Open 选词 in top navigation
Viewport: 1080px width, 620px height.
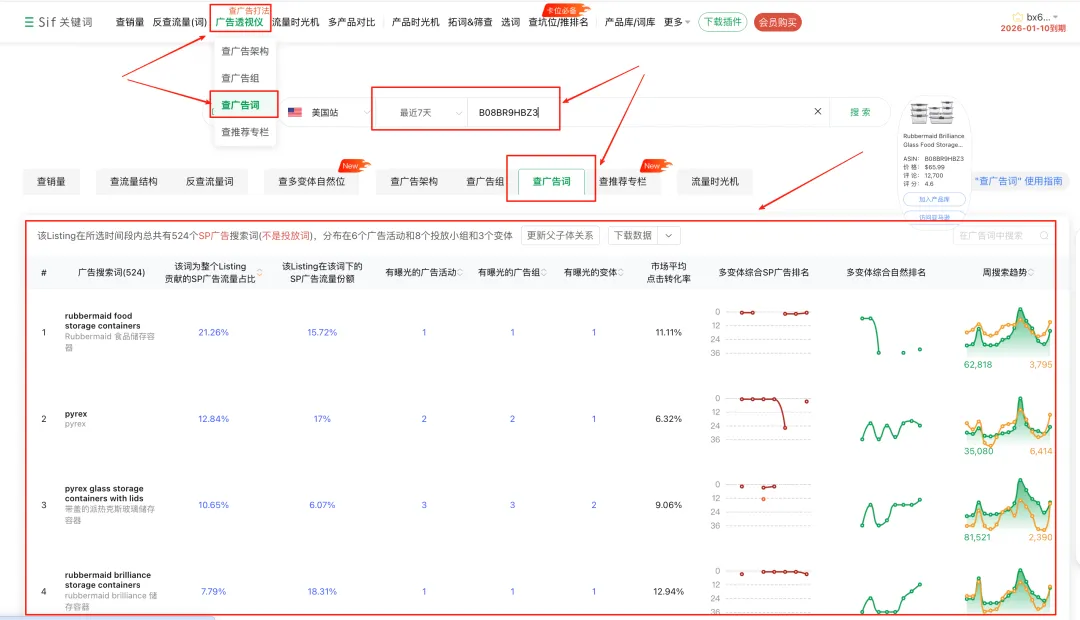(x=510, y=22)
